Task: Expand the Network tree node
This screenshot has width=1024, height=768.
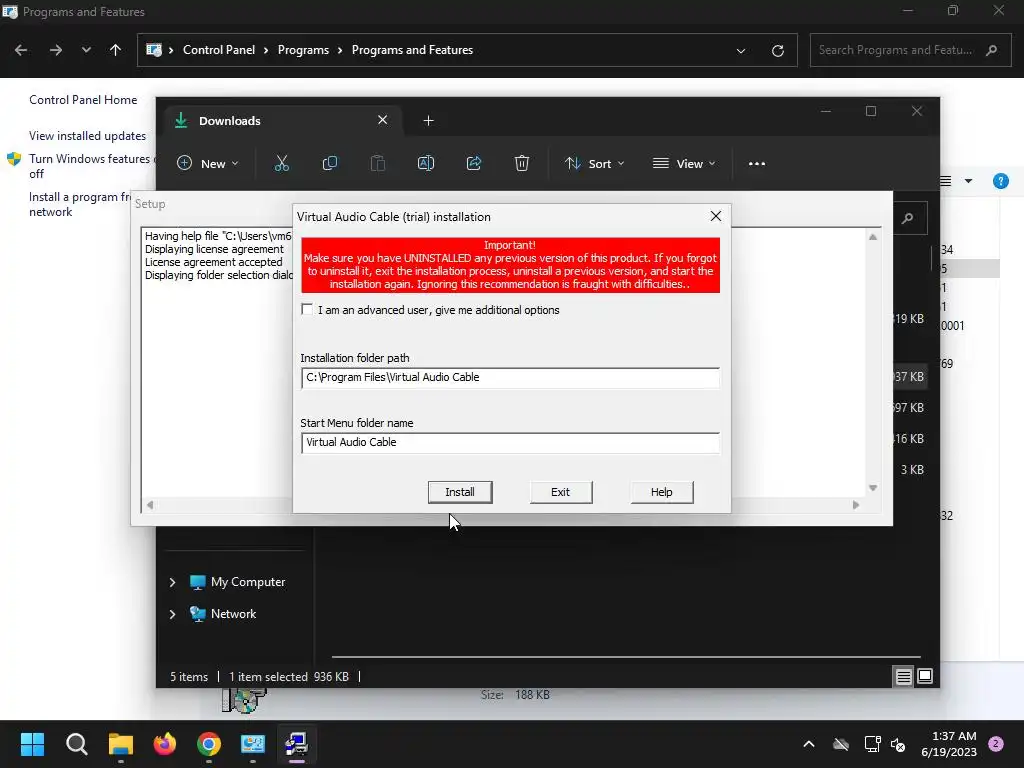Action: pyautogui.click(x=172, y=614)
